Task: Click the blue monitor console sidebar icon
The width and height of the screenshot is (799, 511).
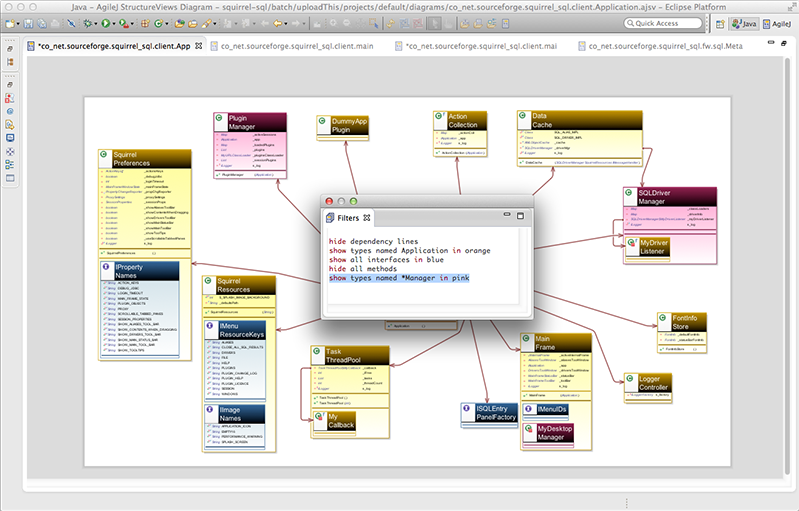Action: click(x=10, y=138)
